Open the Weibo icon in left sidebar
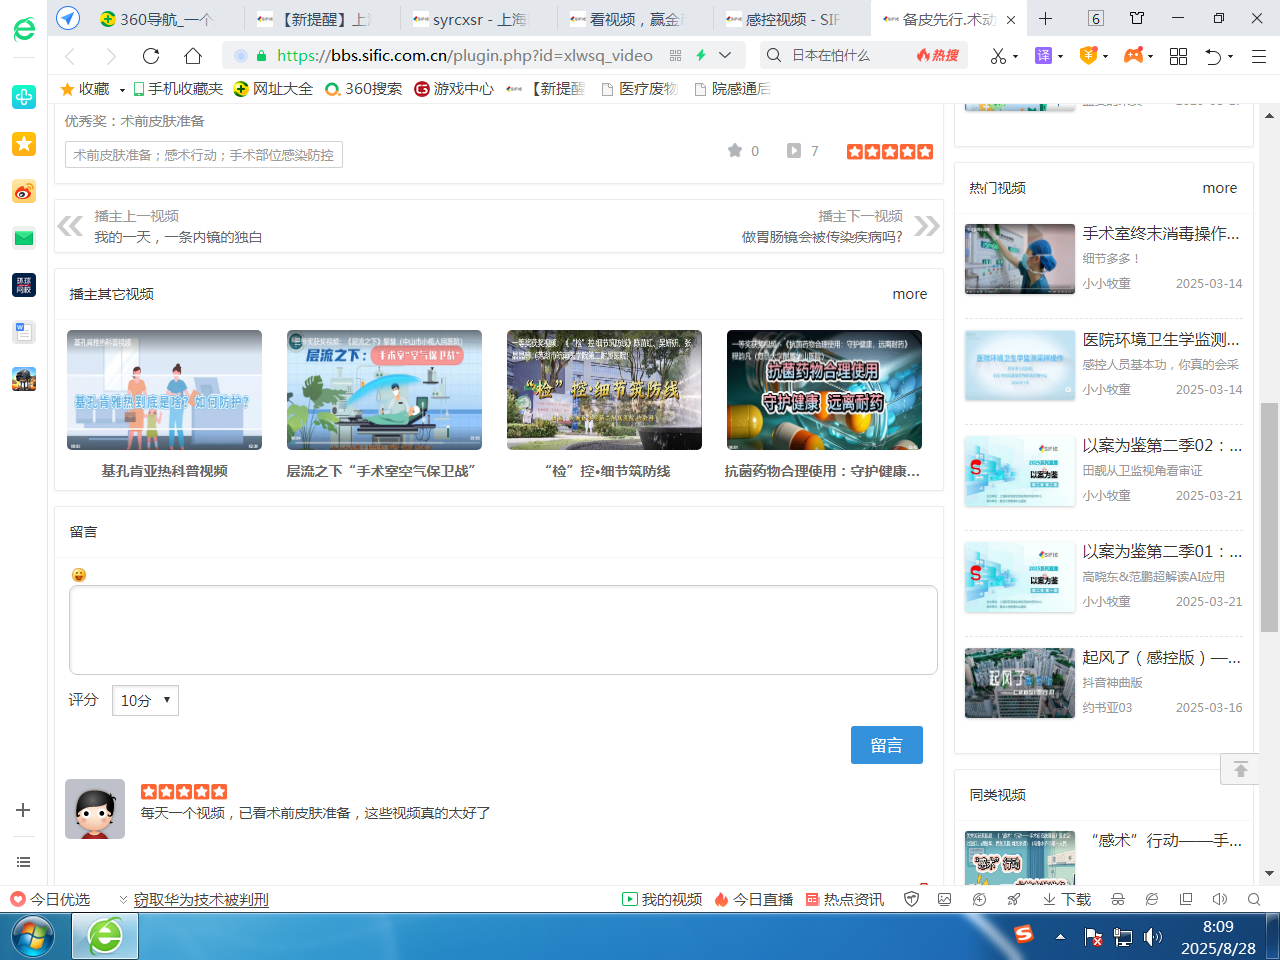 pos(24,191)
